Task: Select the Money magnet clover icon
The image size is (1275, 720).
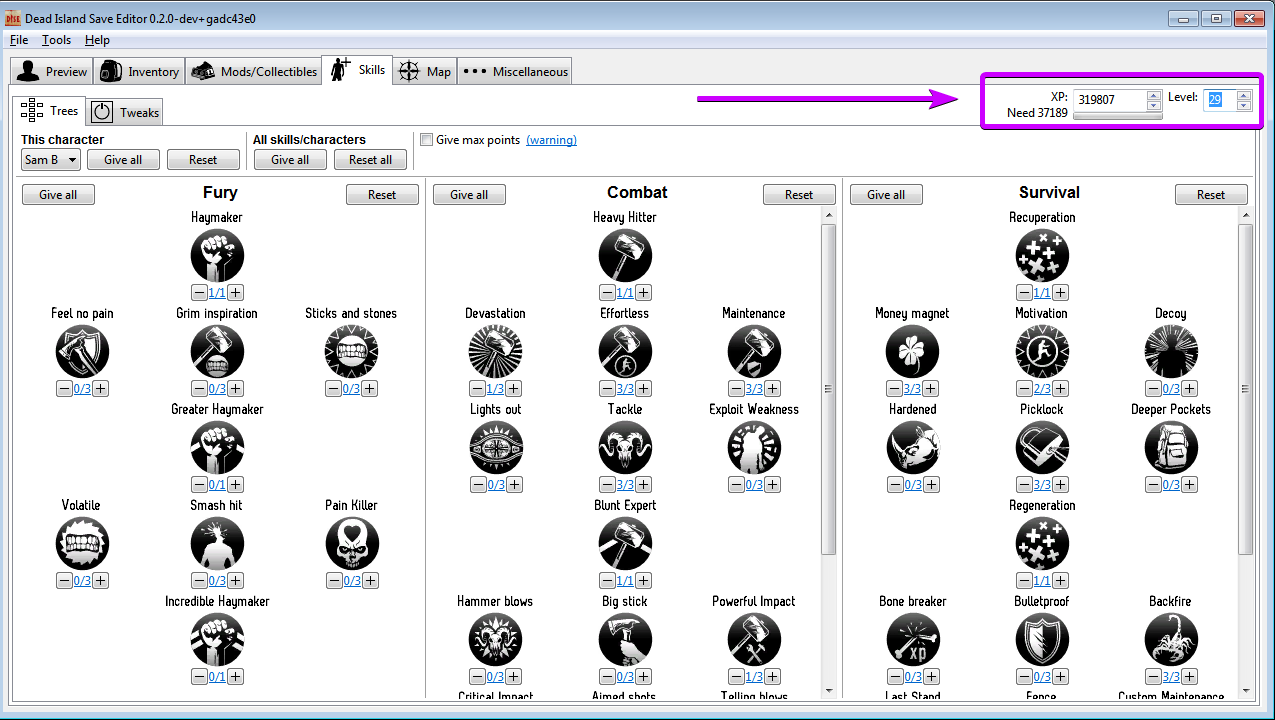Action: tap(912, 351)
